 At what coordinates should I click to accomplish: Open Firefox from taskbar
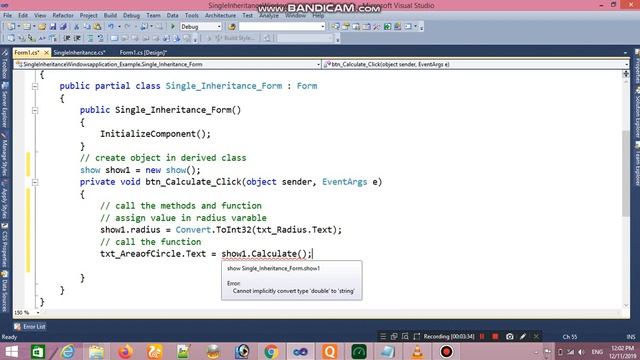pos(125,351)
